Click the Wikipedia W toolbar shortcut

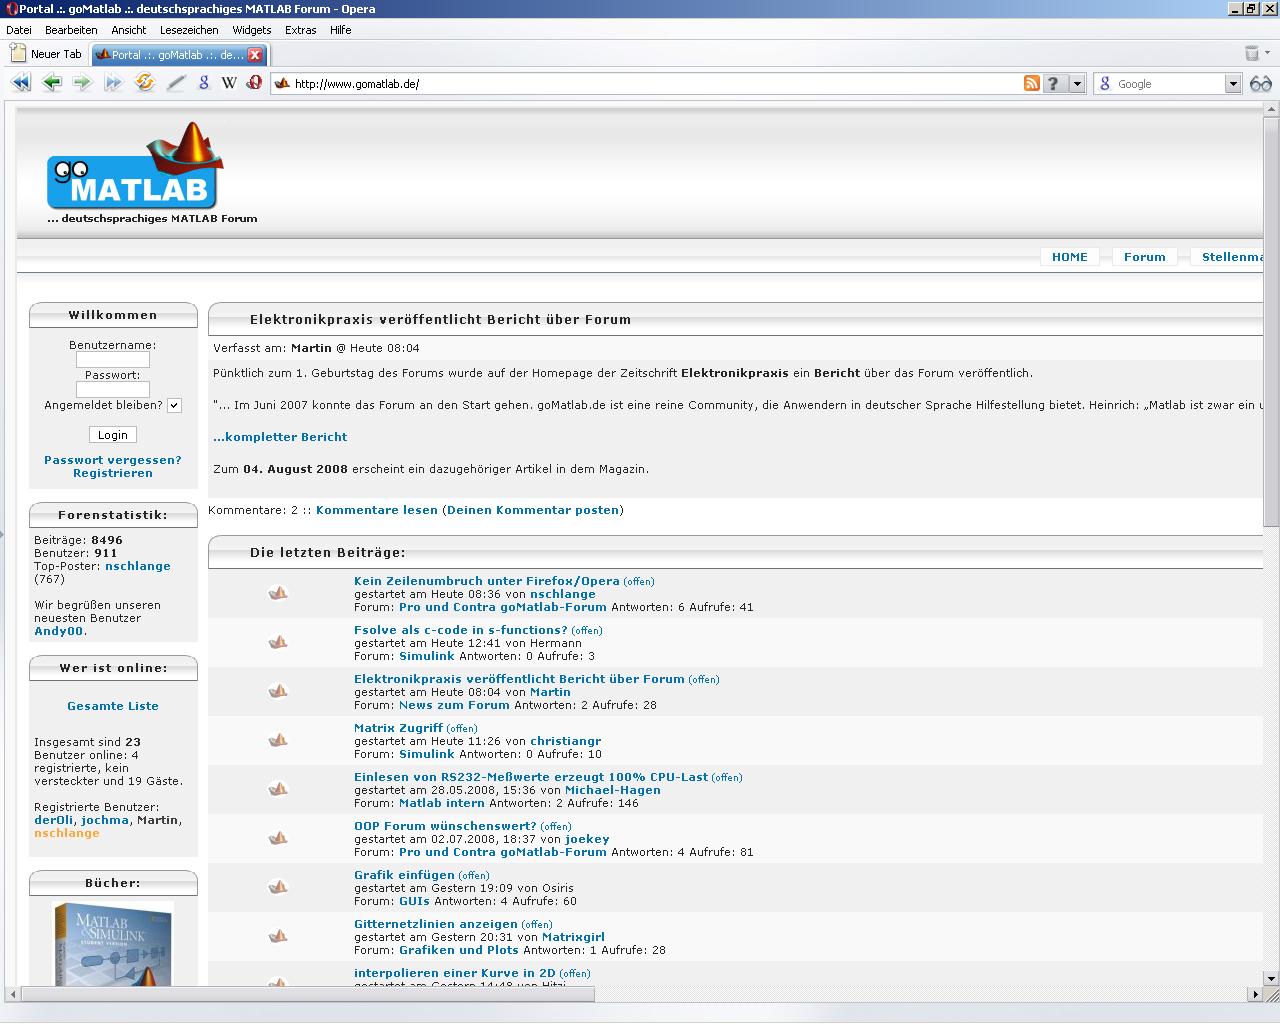[229, 83]
